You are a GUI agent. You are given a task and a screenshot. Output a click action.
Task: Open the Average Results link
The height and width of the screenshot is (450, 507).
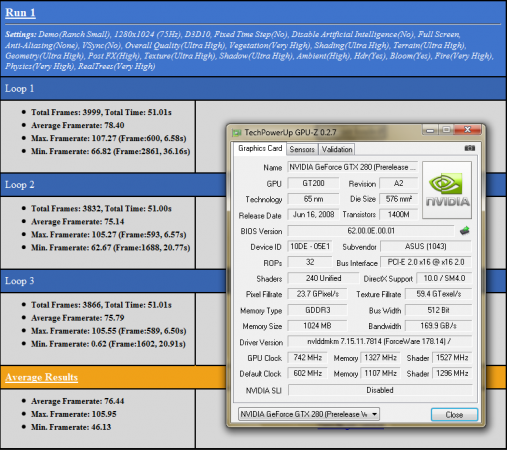(41, 377)
